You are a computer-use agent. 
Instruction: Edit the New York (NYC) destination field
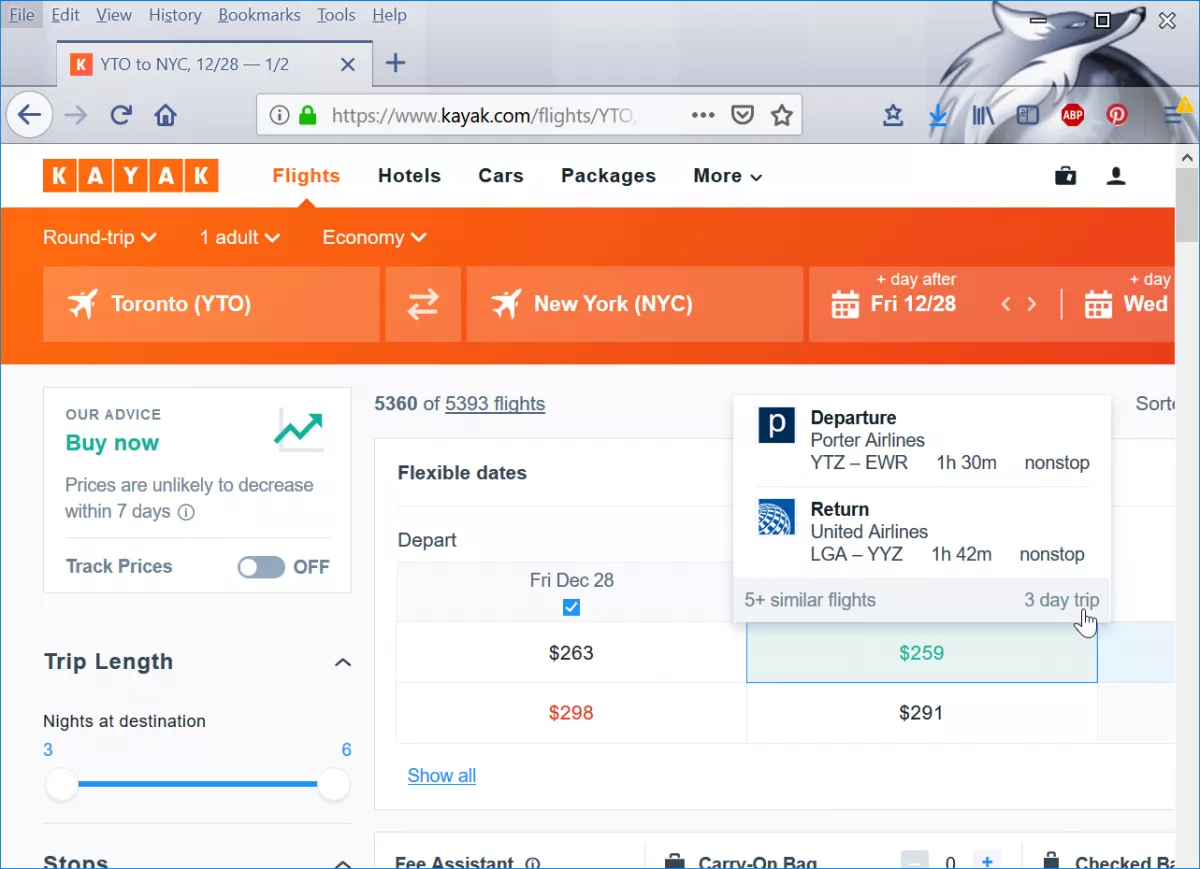tap(634, 304)
